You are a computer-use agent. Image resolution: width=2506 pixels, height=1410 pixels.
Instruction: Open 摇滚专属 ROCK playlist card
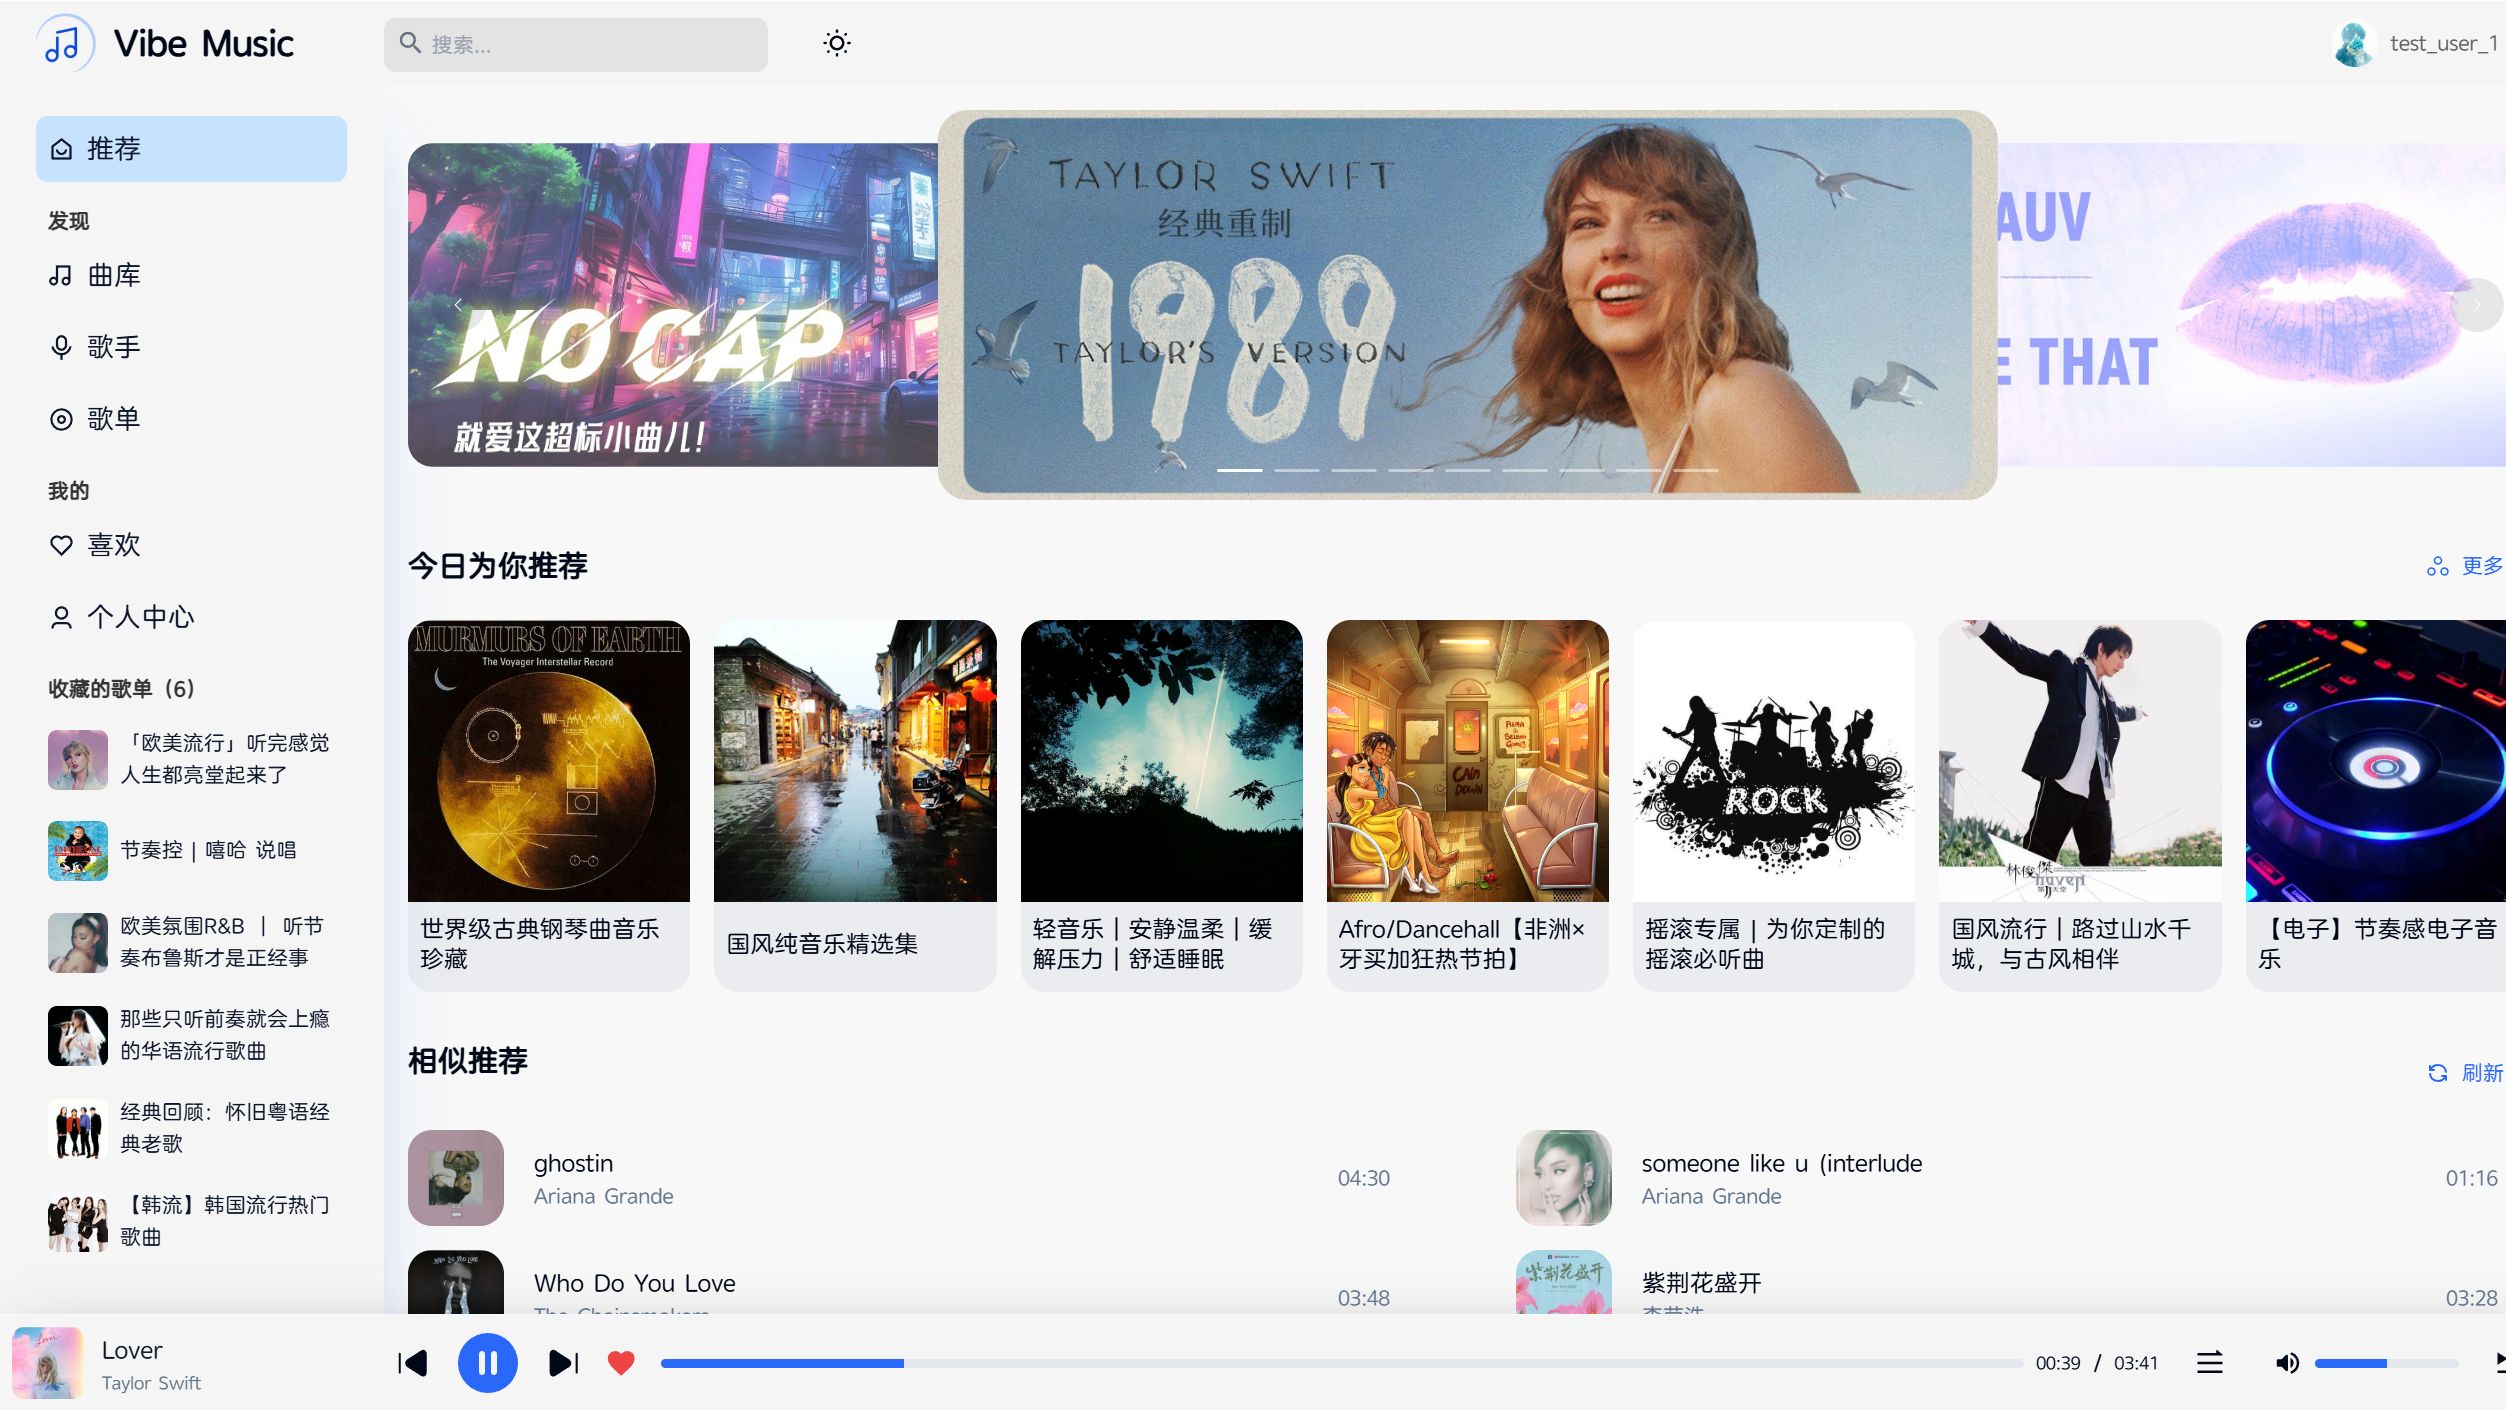point(1773,805)
